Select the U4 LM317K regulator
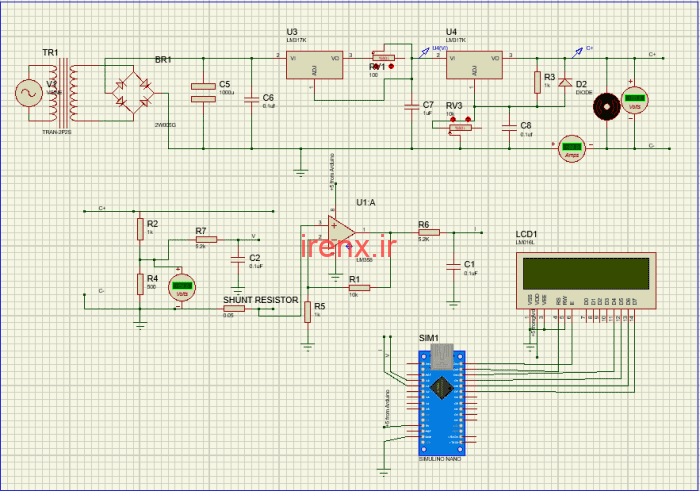Screen dimensions: 700x491 click(x=473, y=66)
